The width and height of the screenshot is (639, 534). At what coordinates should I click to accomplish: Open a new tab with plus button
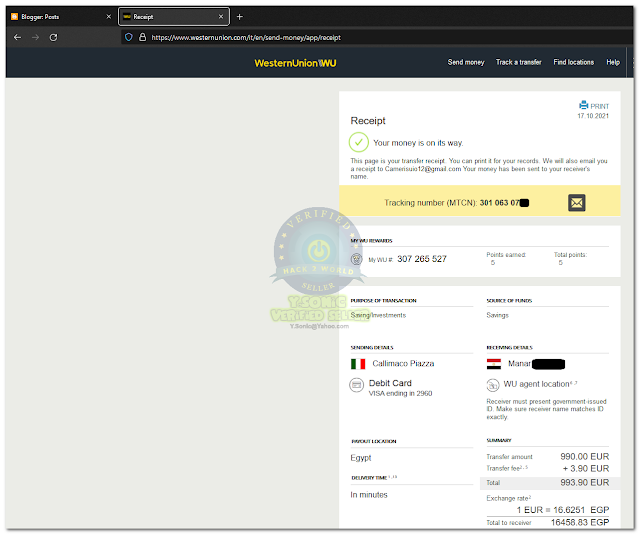[240, 17]
